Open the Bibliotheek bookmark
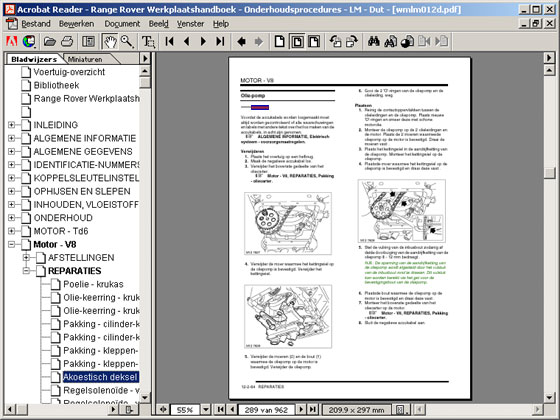560x420 pixels. [56, 85]
